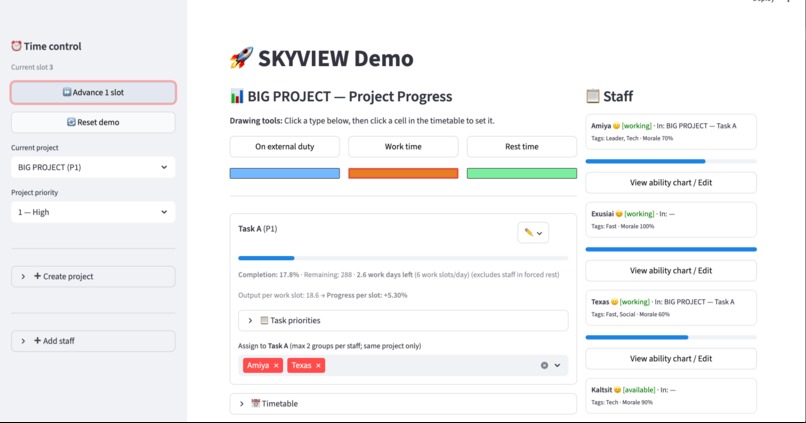Click the fast-forward icon in Advance 1 slot

point(67,93)
